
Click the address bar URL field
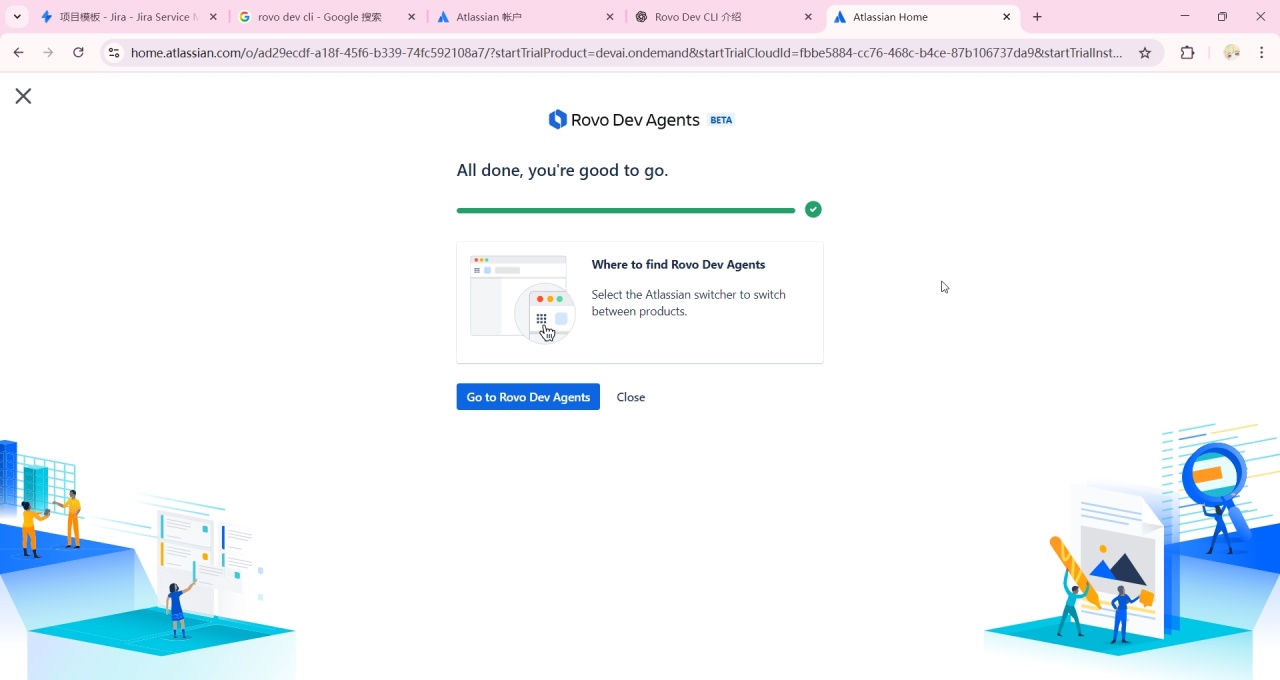pos(627,53)
